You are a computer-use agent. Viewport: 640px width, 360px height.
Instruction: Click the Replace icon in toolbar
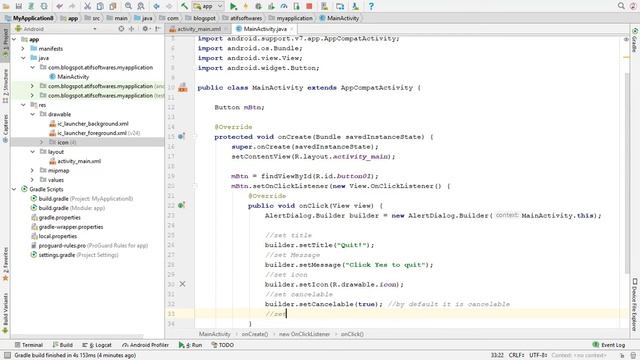coord(141,6)
